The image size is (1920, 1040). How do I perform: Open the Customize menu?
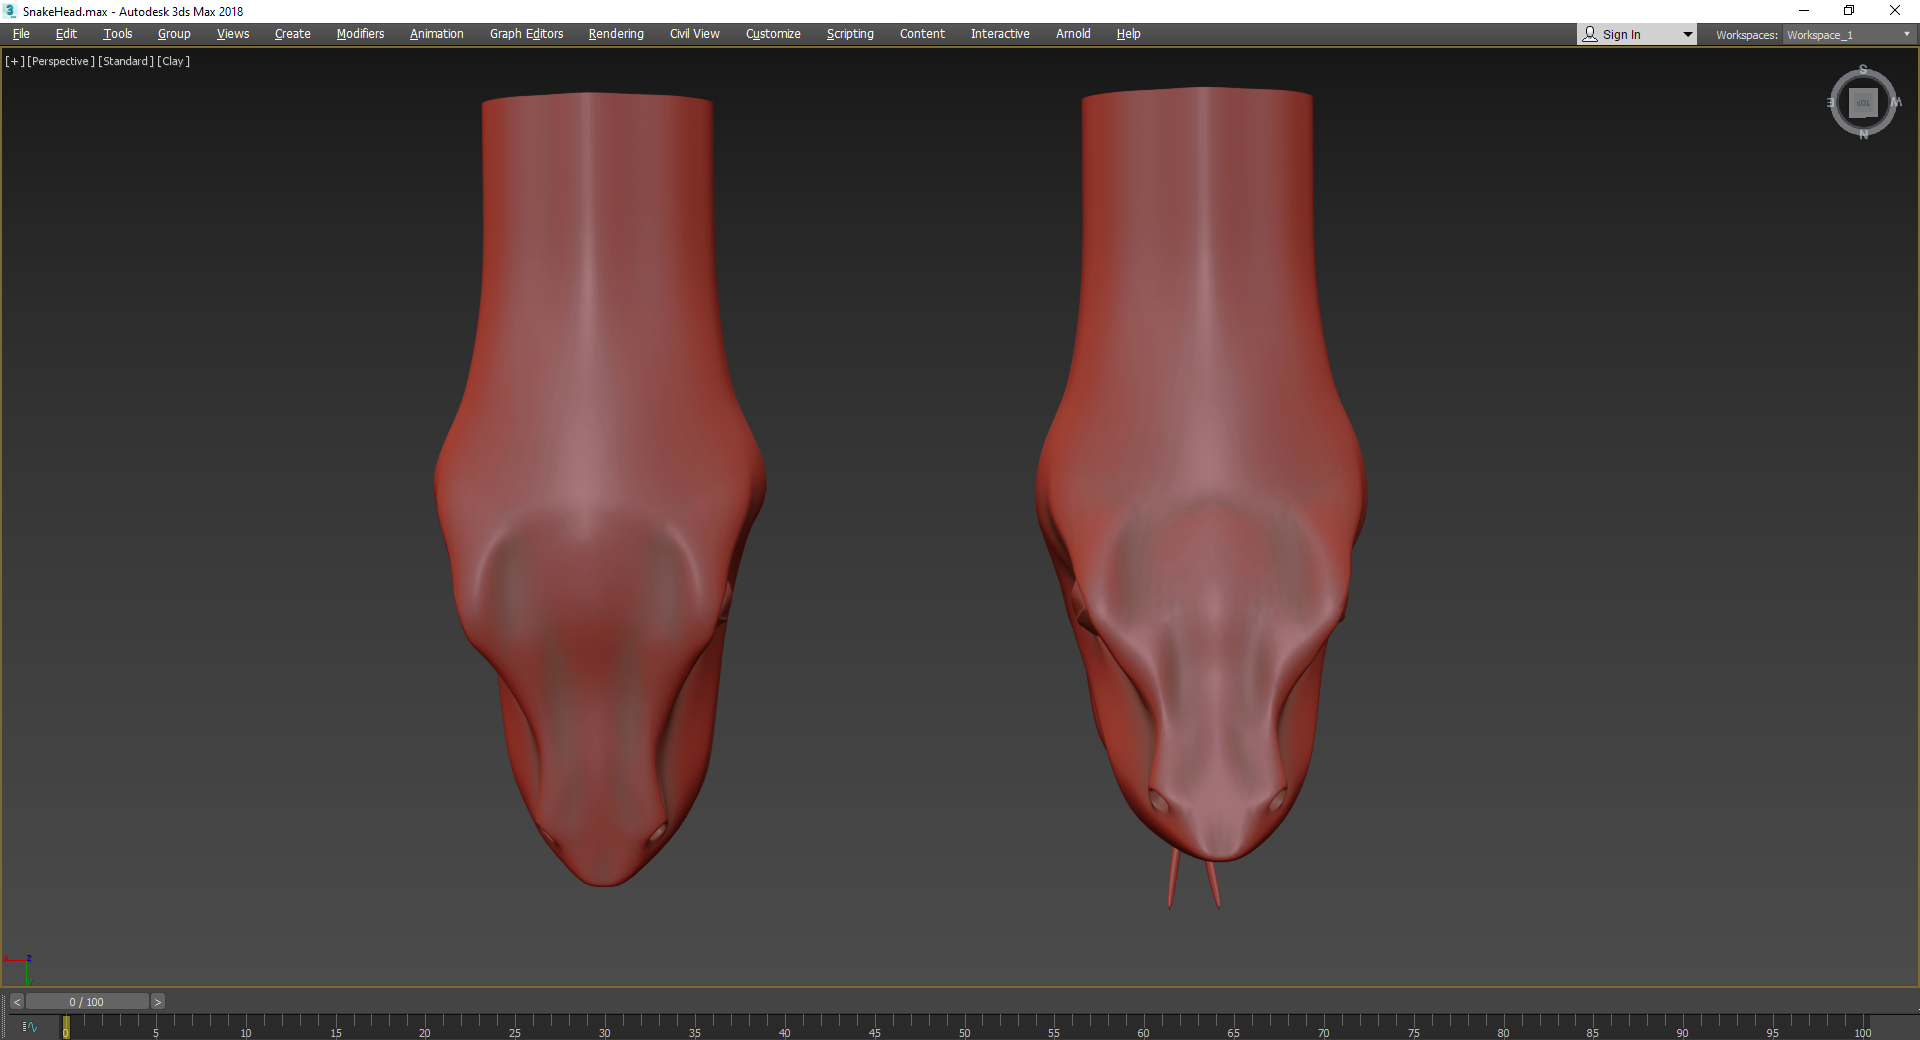pyautogui.click(x=773, y=34)
